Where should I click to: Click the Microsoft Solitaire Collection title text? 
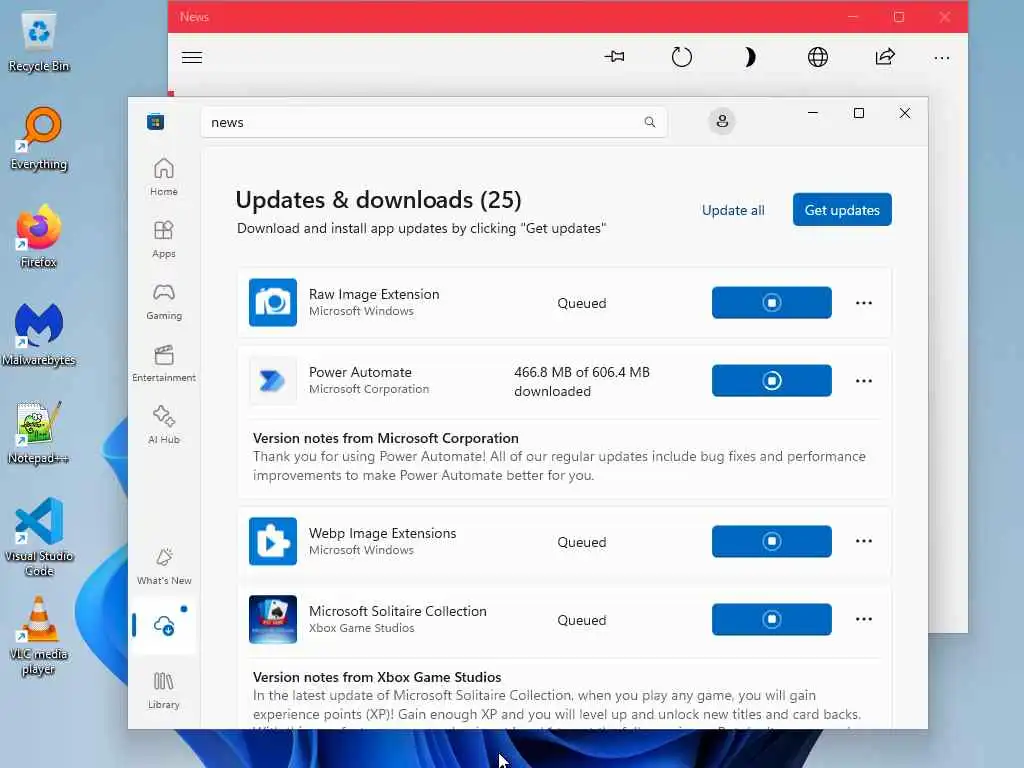click(x=398, y=611)
